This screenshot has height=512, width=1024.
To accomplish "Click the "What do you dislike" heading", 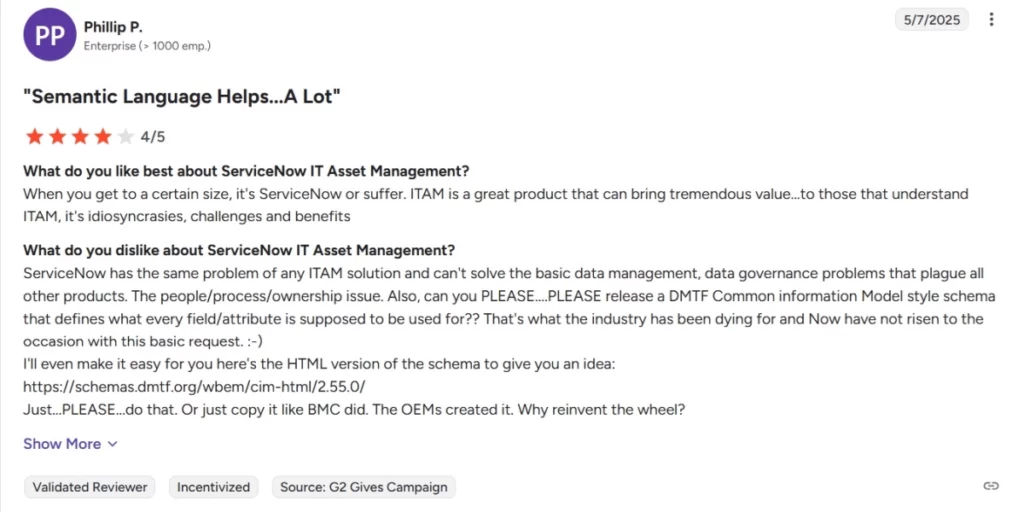I will point(239,250).
